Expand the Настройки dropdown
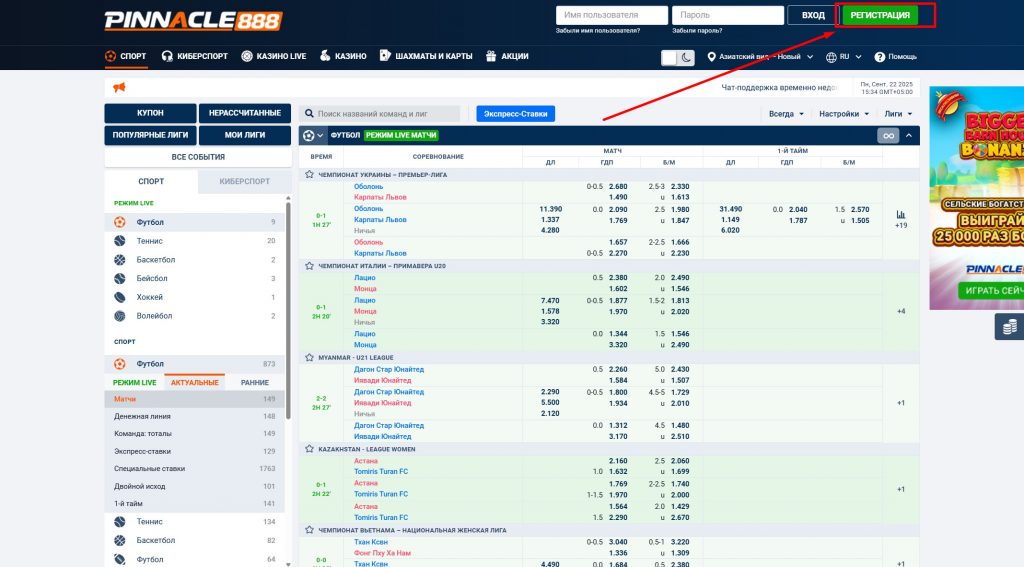Viewport: 1024px width, 567px height. click(x=844, y=114)
